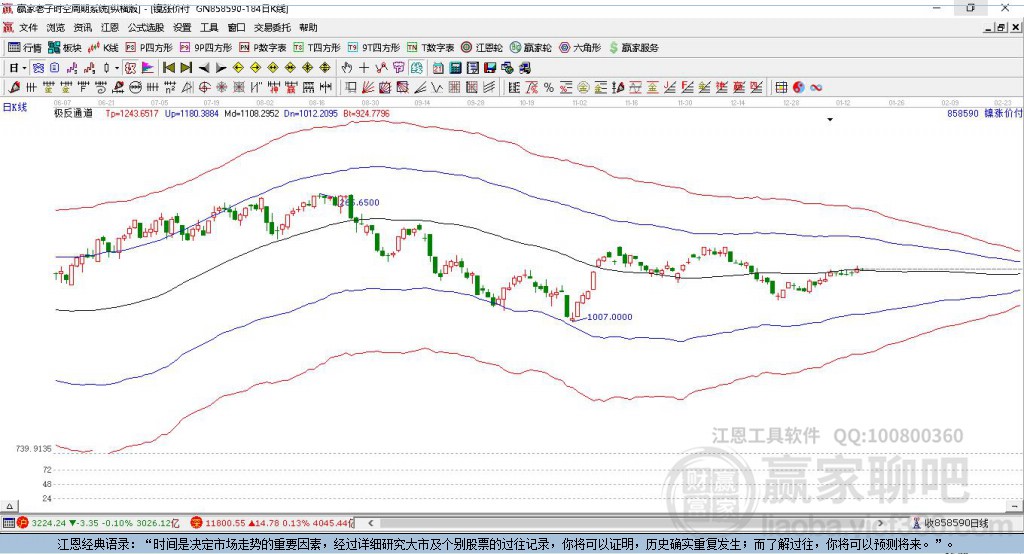The image size is (1024, 554).
Task: Open the 交易委托 menu
Action: 272,27
